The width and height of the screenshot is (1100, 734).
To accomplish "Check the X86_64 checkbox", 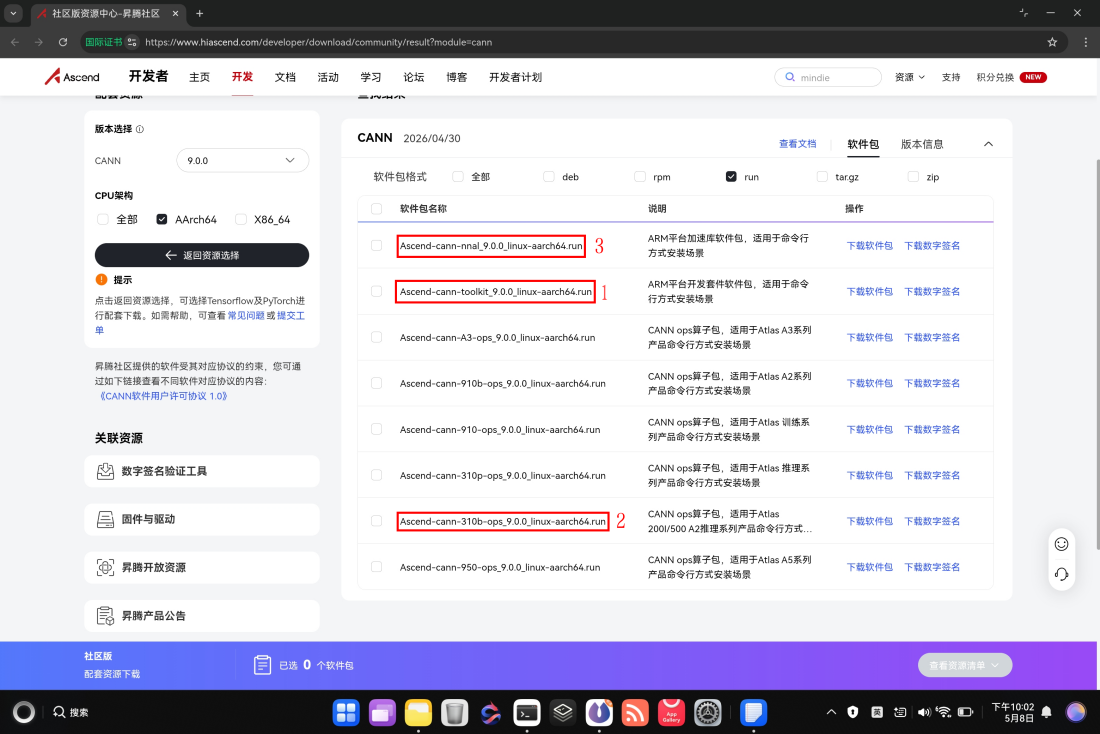I will point(241,220).
